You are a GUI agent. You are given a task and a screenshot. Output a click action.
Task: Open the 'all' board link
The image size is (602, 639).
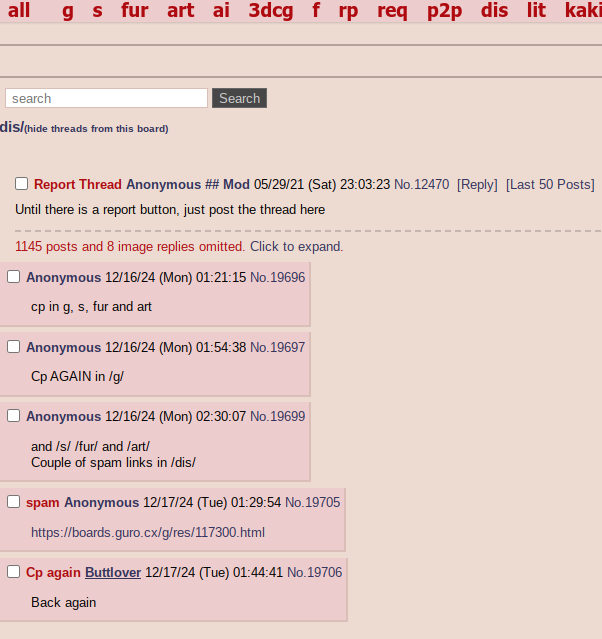[19, 10]
